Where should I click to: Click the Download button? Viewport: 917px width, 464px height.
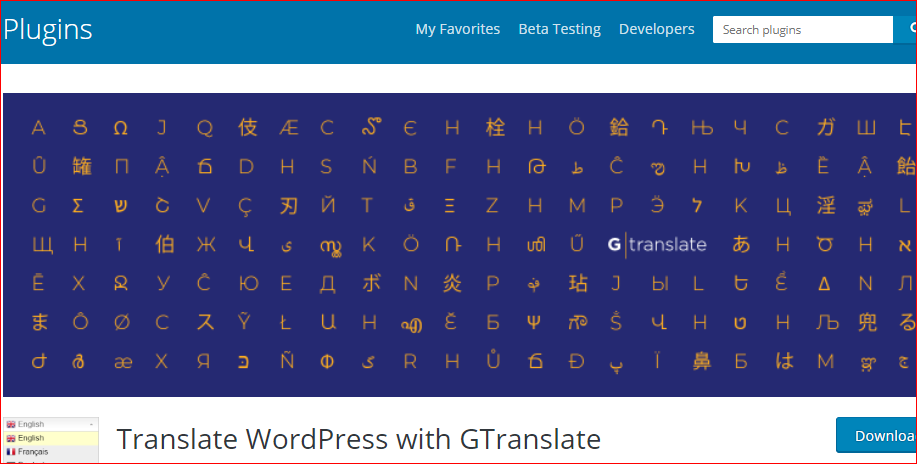pos(877,435)
